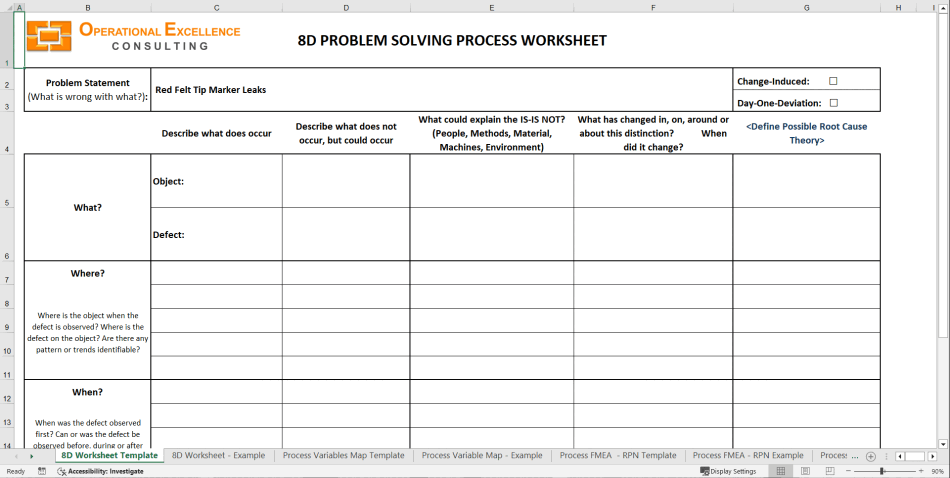Switch to Page Break Preview icon

pyautogui.click(x=829, y=471)
